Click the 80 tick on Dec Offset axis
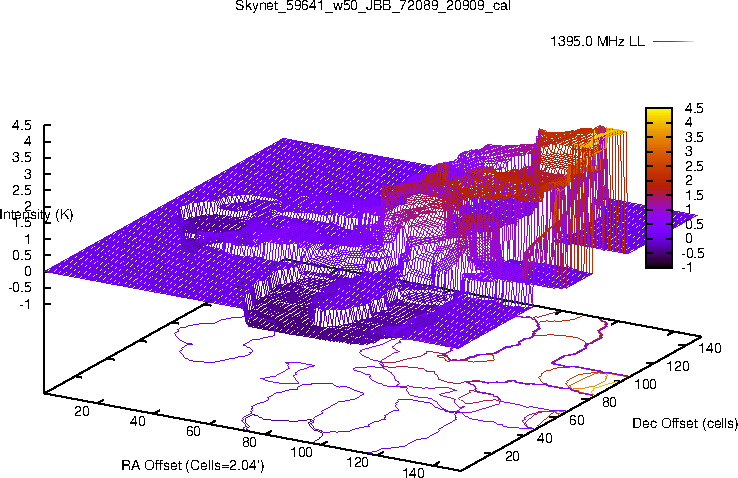 click(610, 402)
